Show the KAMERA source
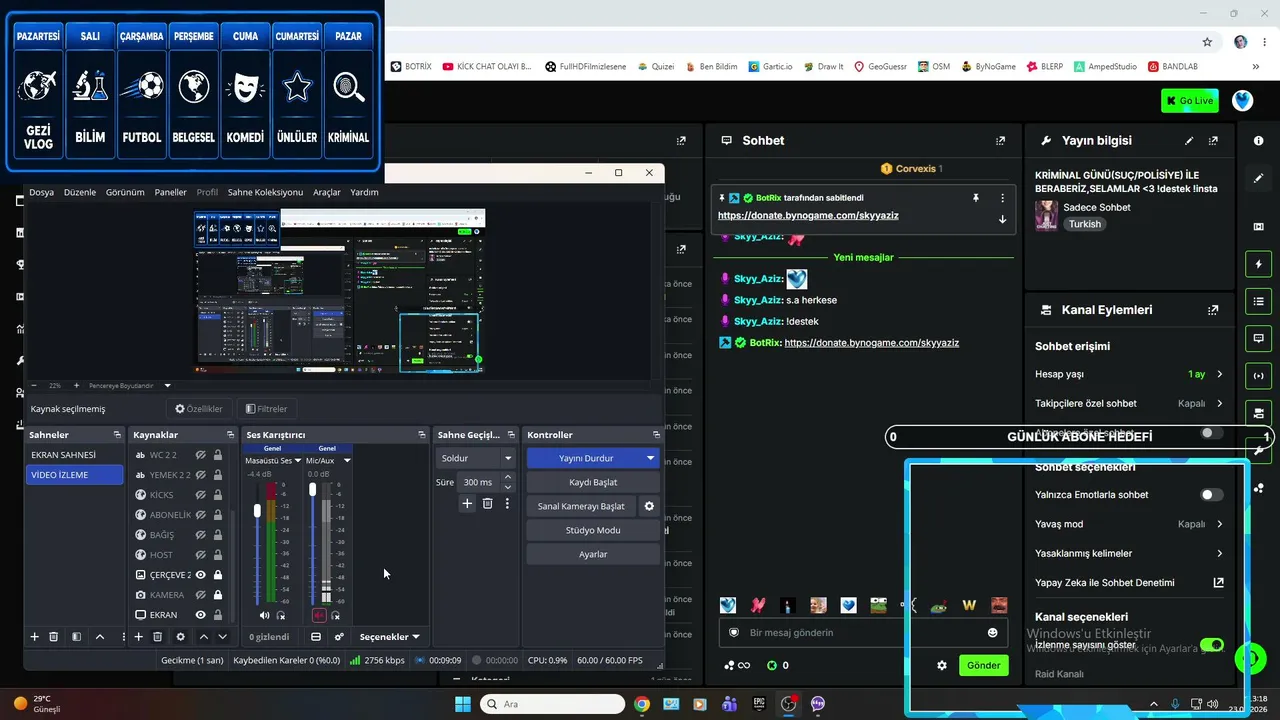The image size is (1280, 720). pyautogui.click(x=201, y=595)
